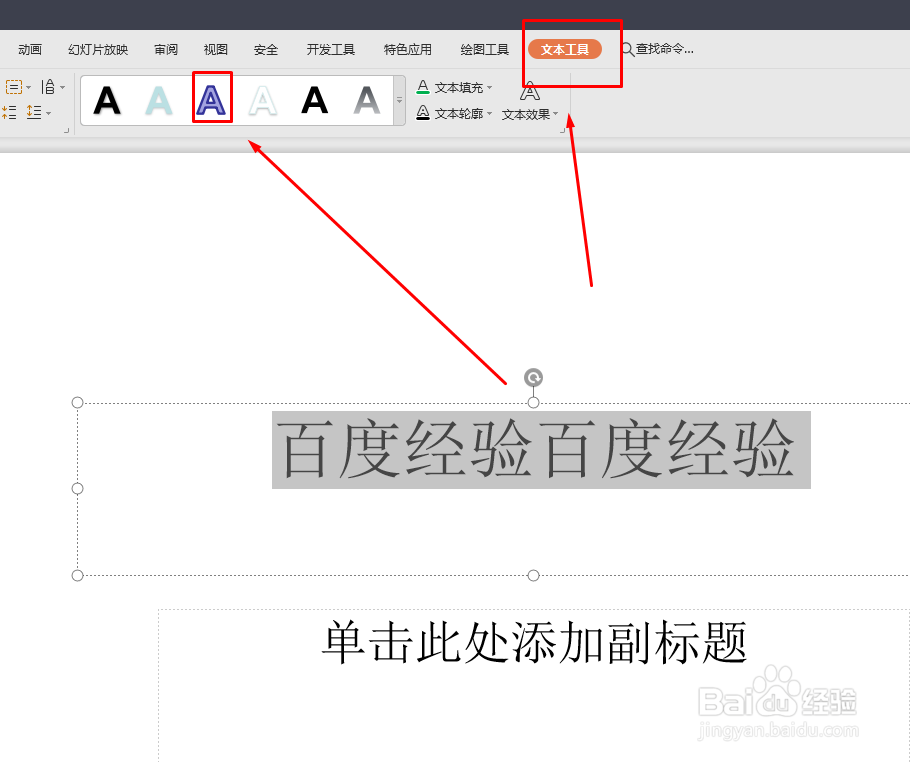Click the left-middle handle of title box
Screen dimensions: 910x762
(77, 489)
